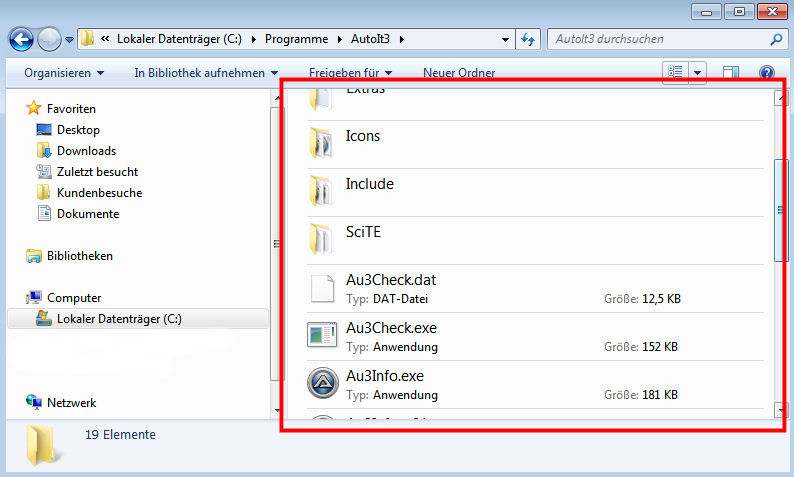Open the Icons folder
Screen dimensions: 794x477
pyautogui.click(x=323, y=143)
